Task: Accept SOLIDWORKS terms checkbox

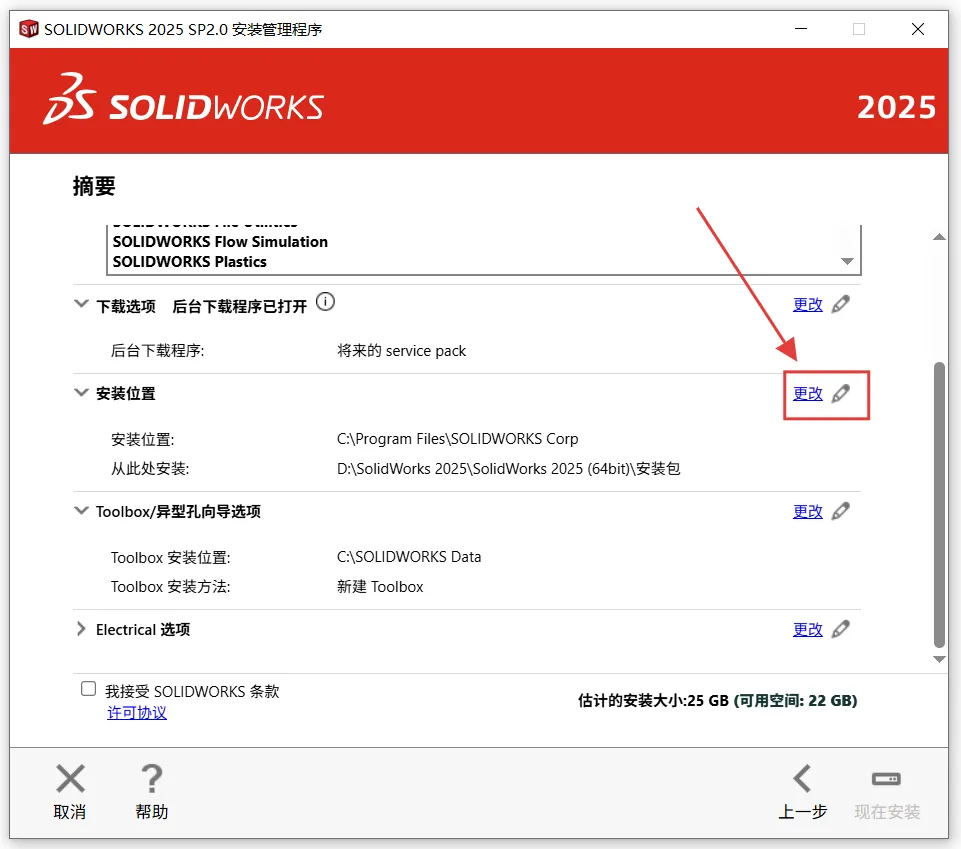Action: click(x=88, y=688)
